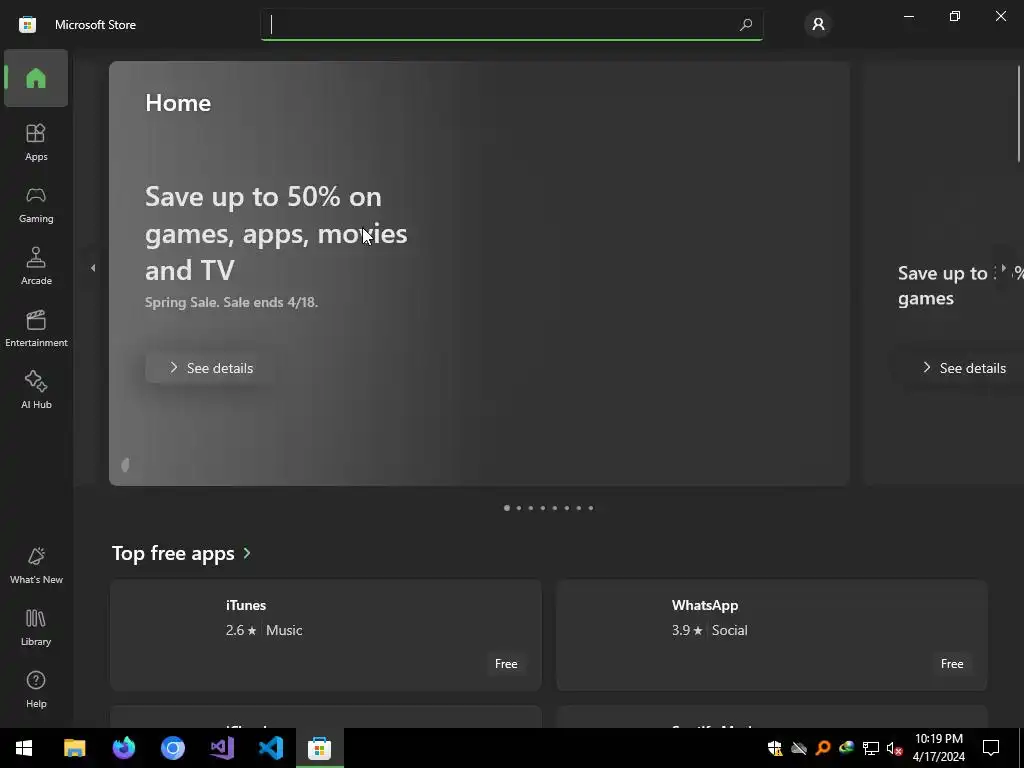Click the Spring Sale headline text

coord(276,233)
